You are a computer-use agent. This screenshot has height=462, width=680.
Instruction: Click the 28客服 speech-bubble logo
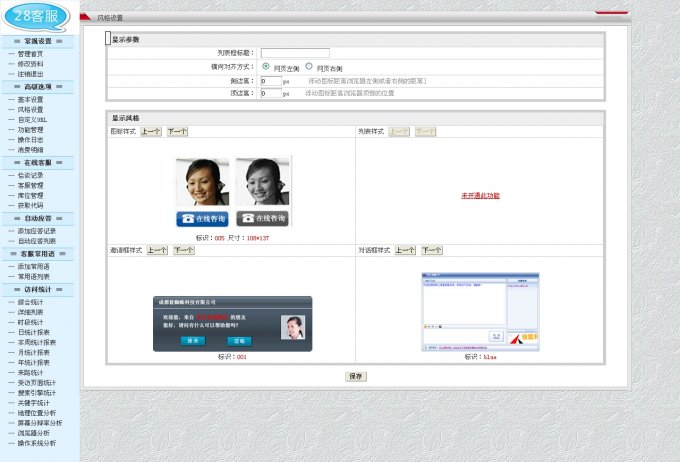tap(36, 17)
